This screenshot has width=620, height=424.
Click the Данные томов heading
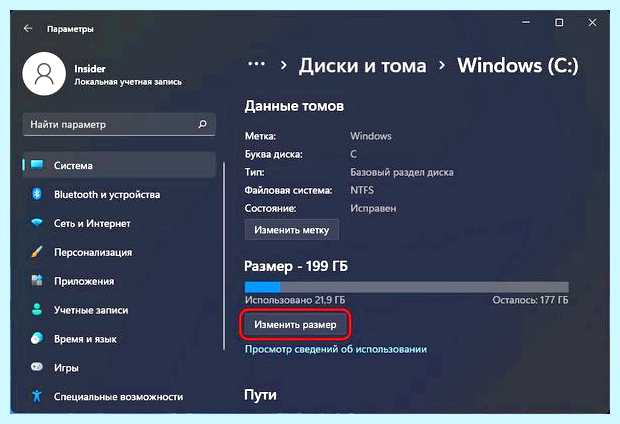tap(294, 106)
